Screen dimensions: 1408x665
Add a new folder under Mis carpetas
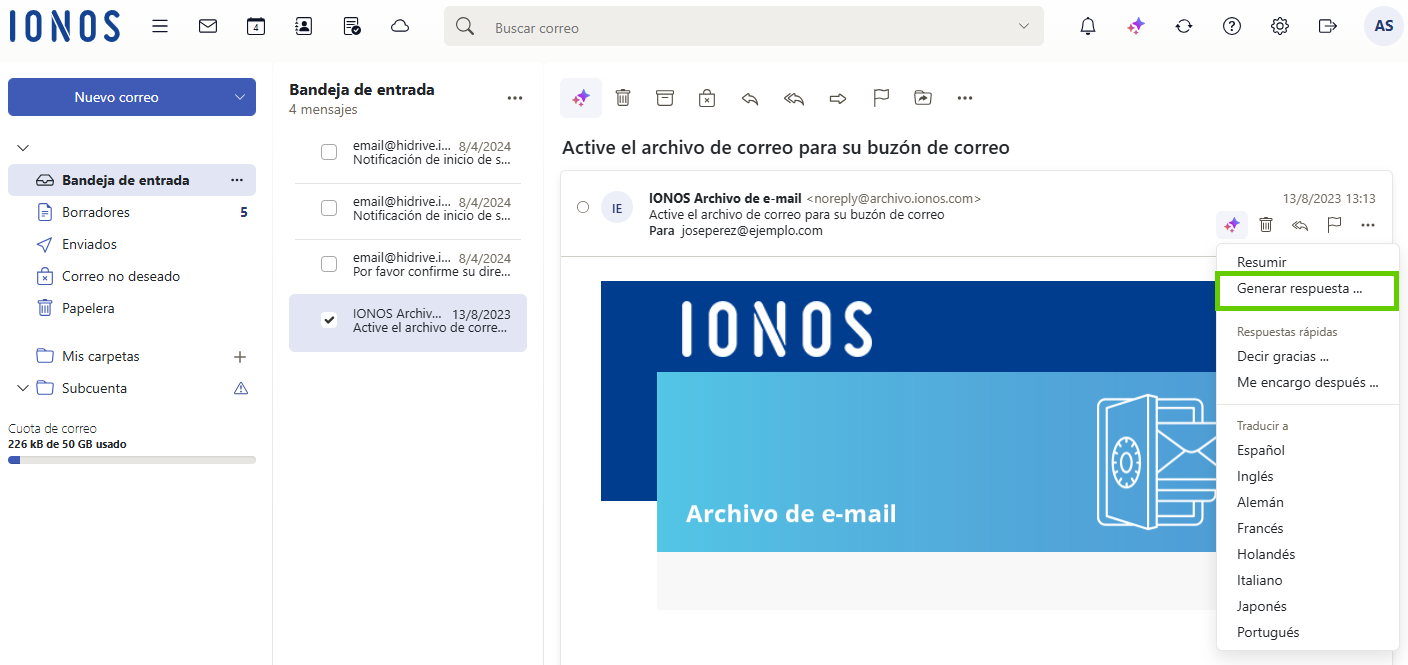point(240,356)
